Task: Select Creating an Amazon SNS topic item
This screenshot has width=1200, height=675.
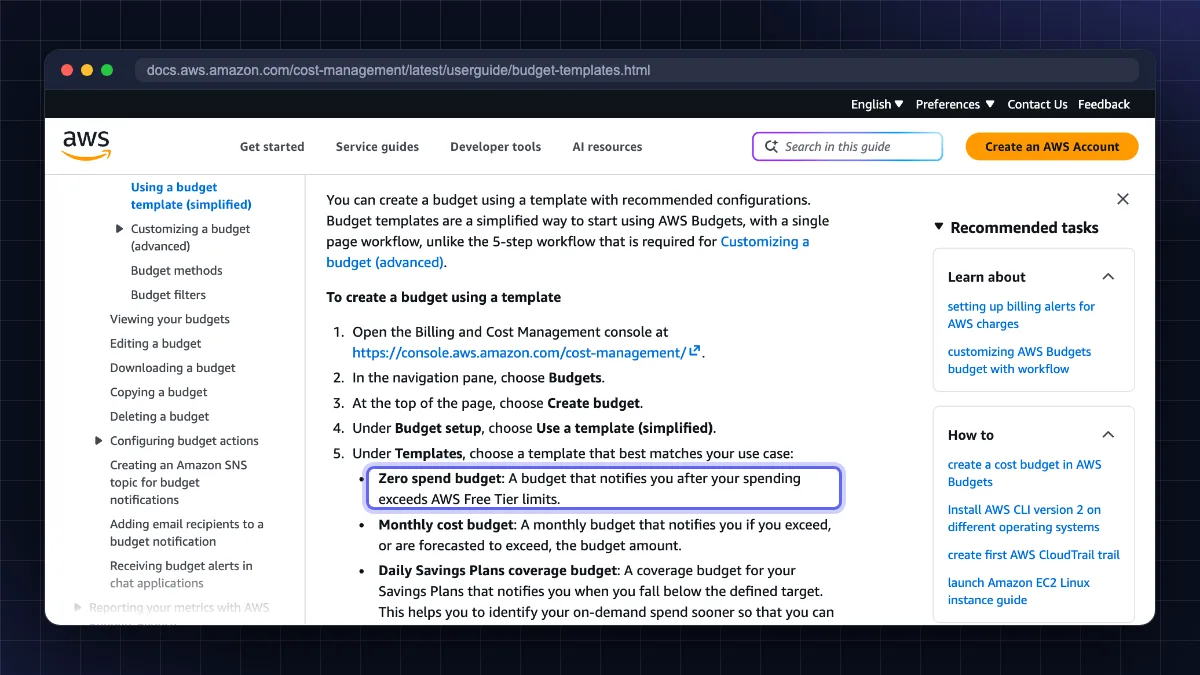Action: coord(178,482)
